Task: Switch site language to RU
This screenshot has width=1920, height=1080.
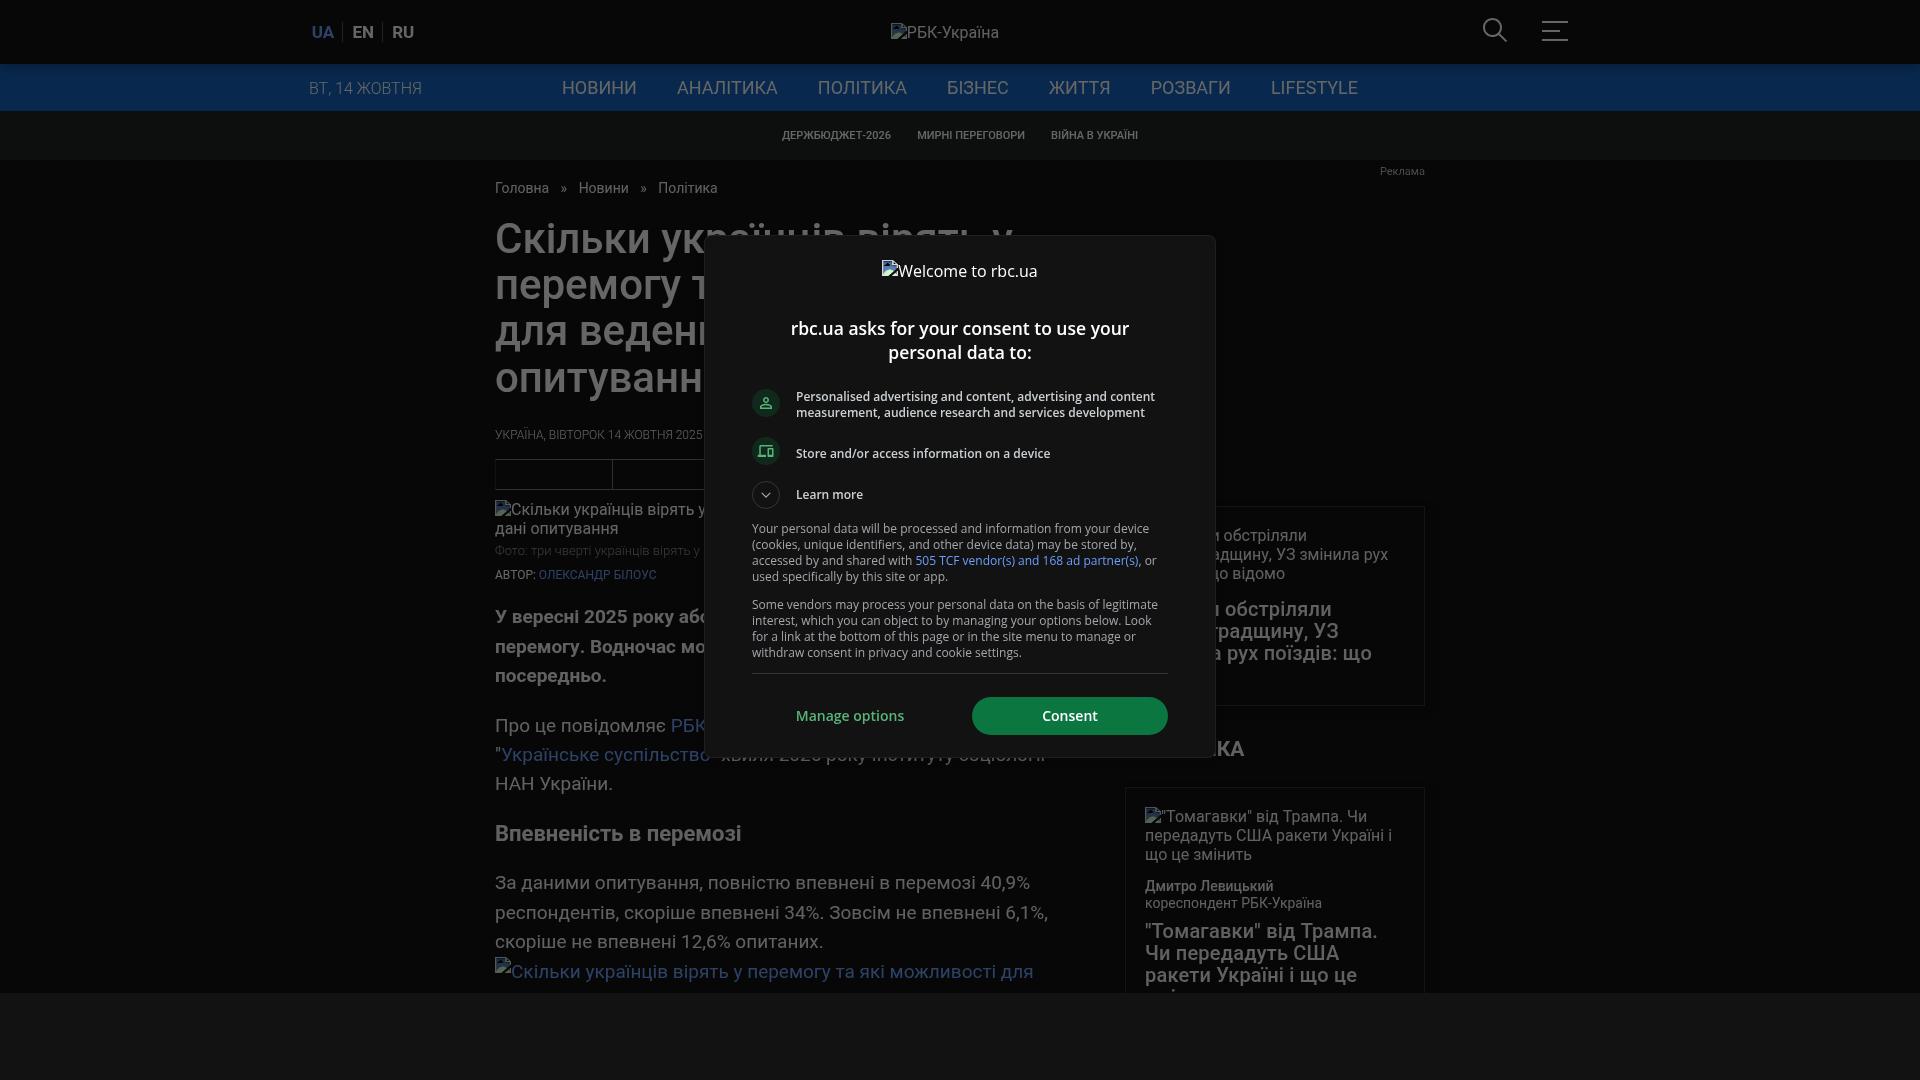Action: click(403, 31)
